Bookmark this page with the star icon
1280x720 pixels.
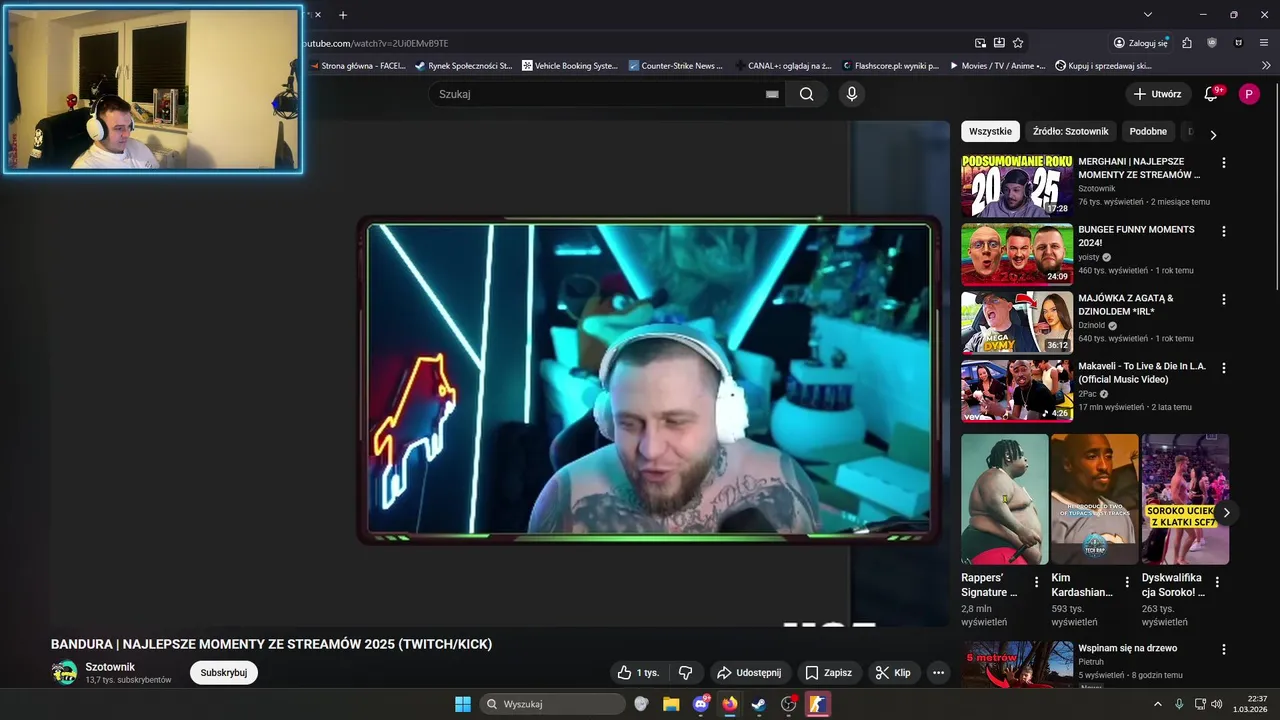1018,43
